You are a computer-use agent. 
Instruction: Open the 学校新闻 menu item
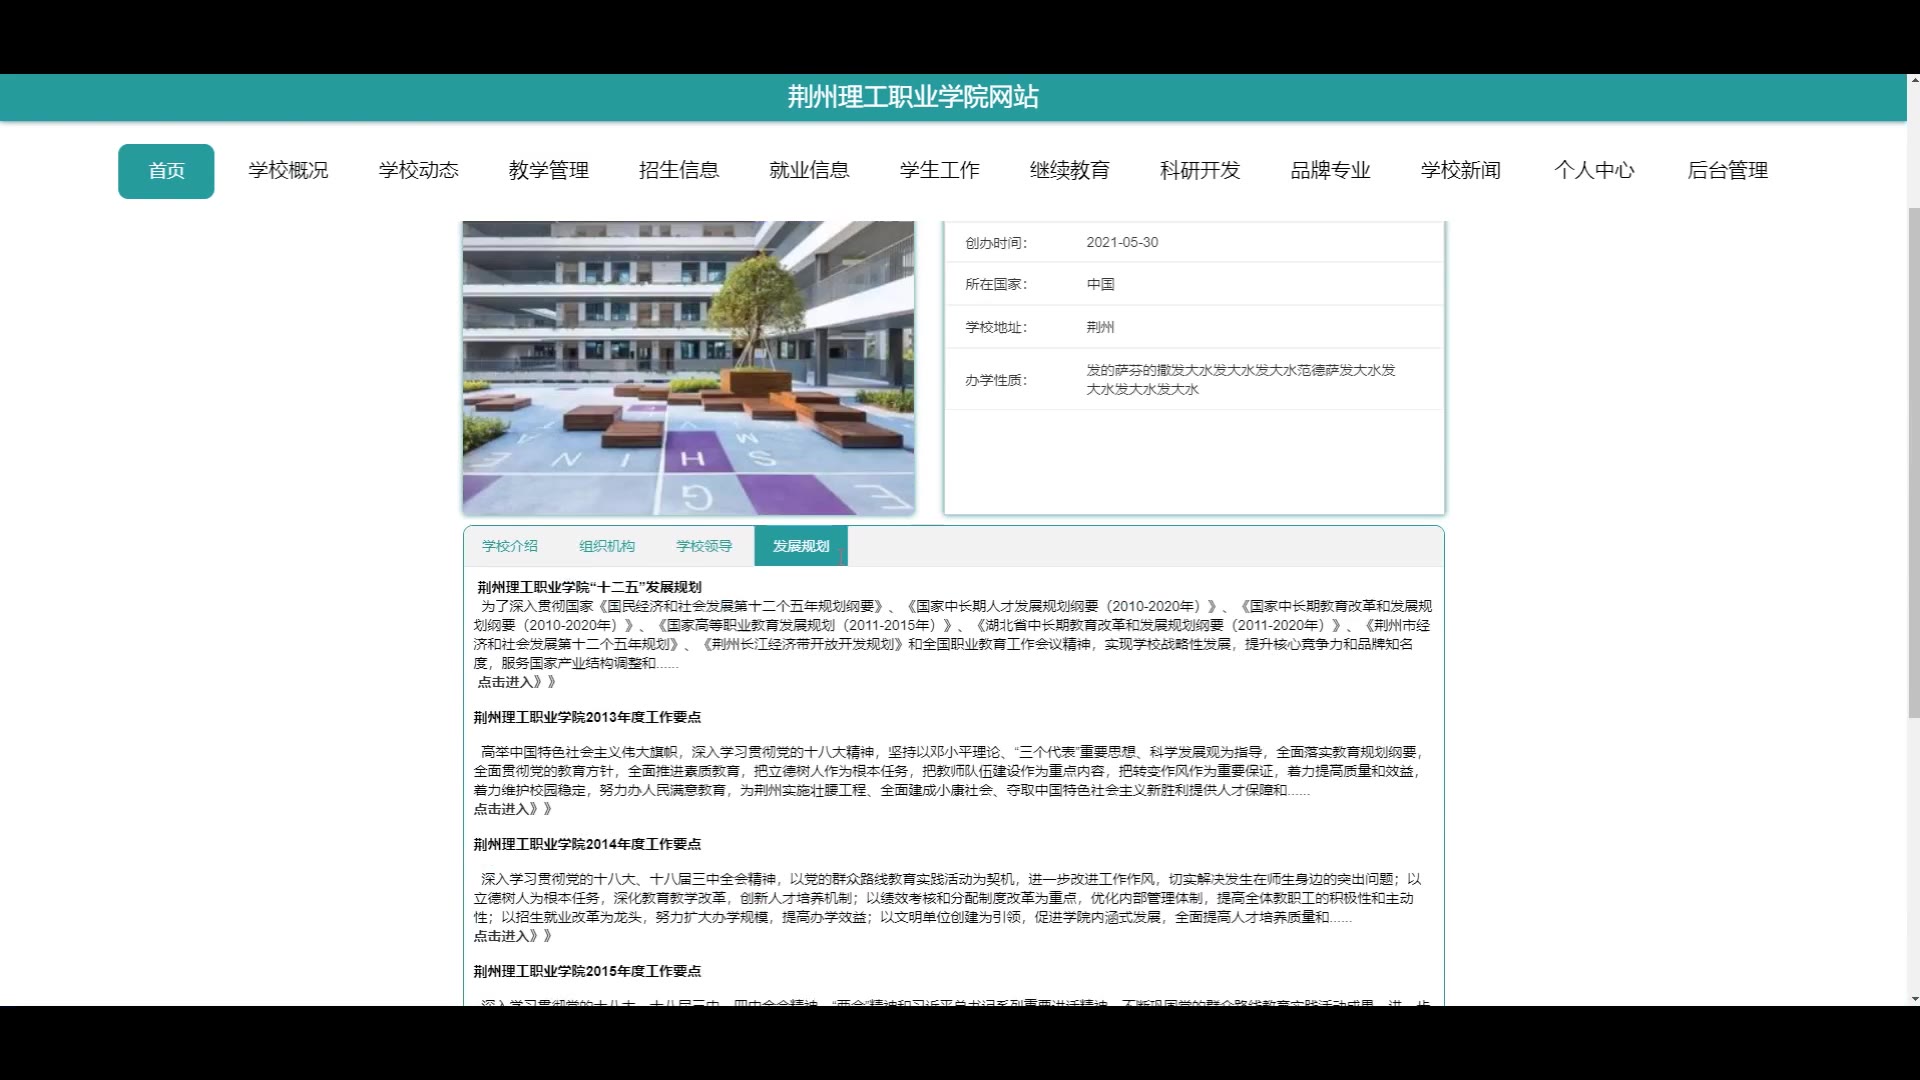tap(1460, 171)
